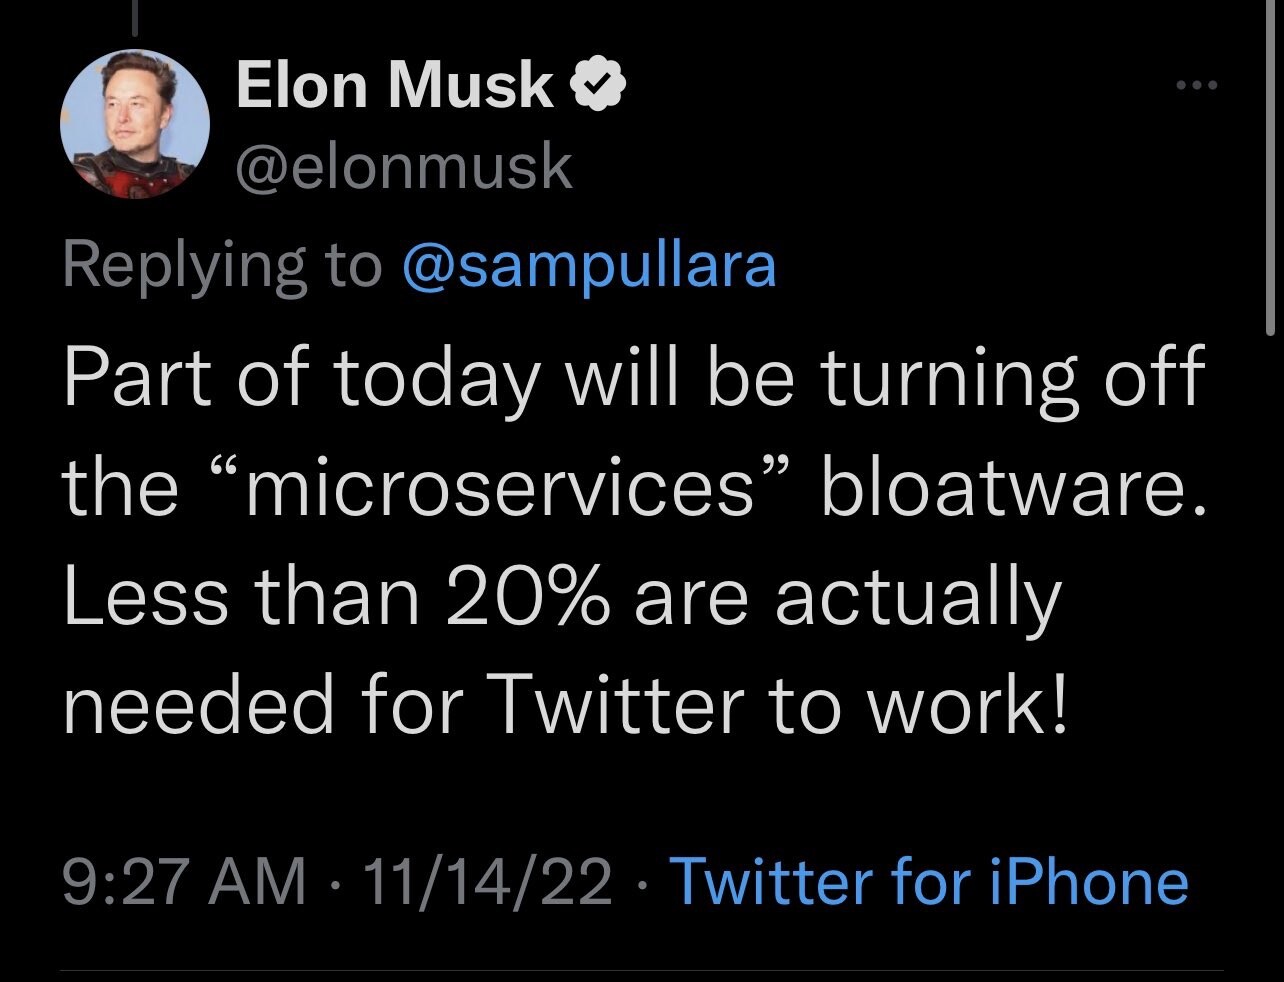Screen dimensions: 1284x982
Task: Click the 'Replying to' label
Action: [222, 268]
